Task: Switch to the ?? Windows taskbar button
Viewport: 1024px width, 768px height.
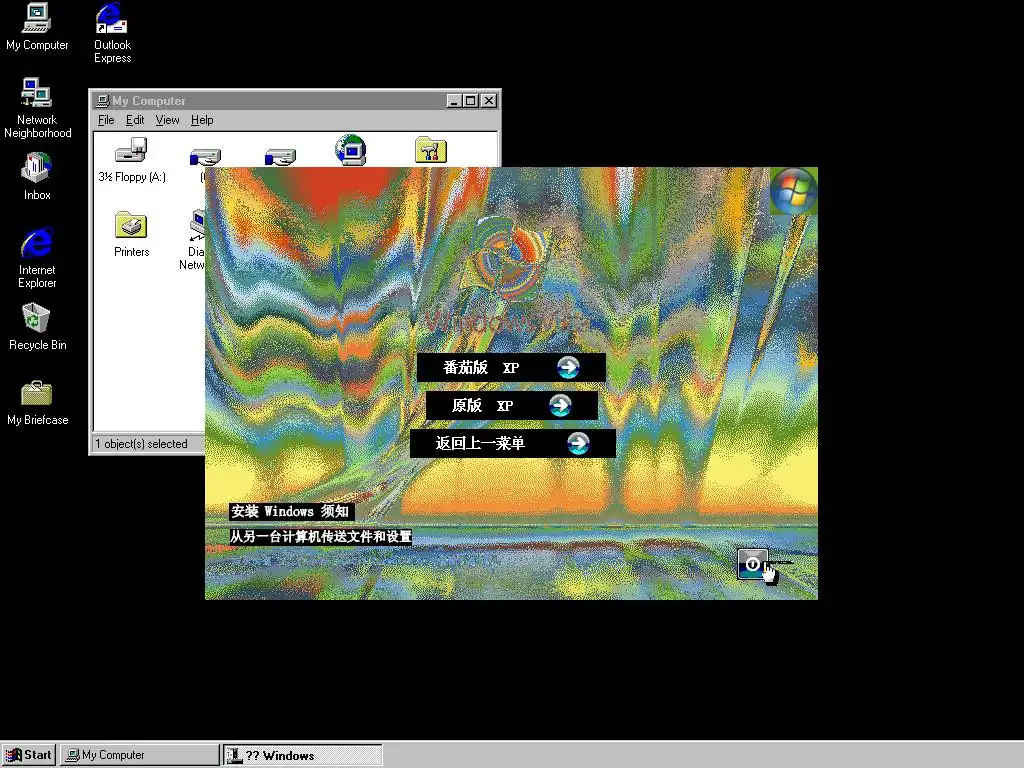Action: tap(303, 756)
